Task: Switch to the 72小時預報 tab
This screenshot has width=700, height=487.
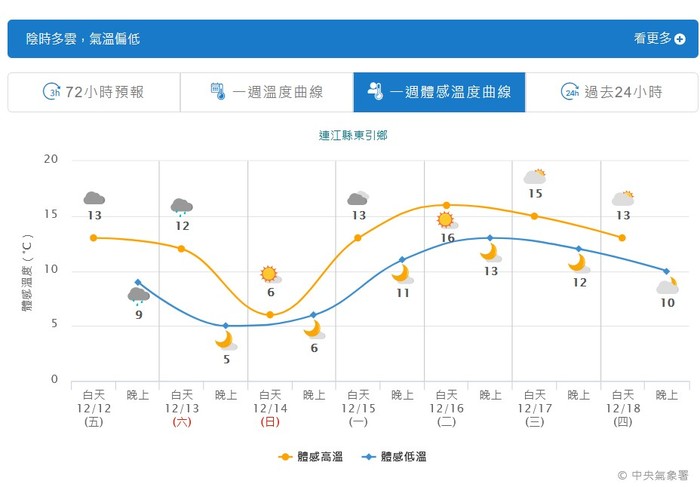Action: (94, 92)
